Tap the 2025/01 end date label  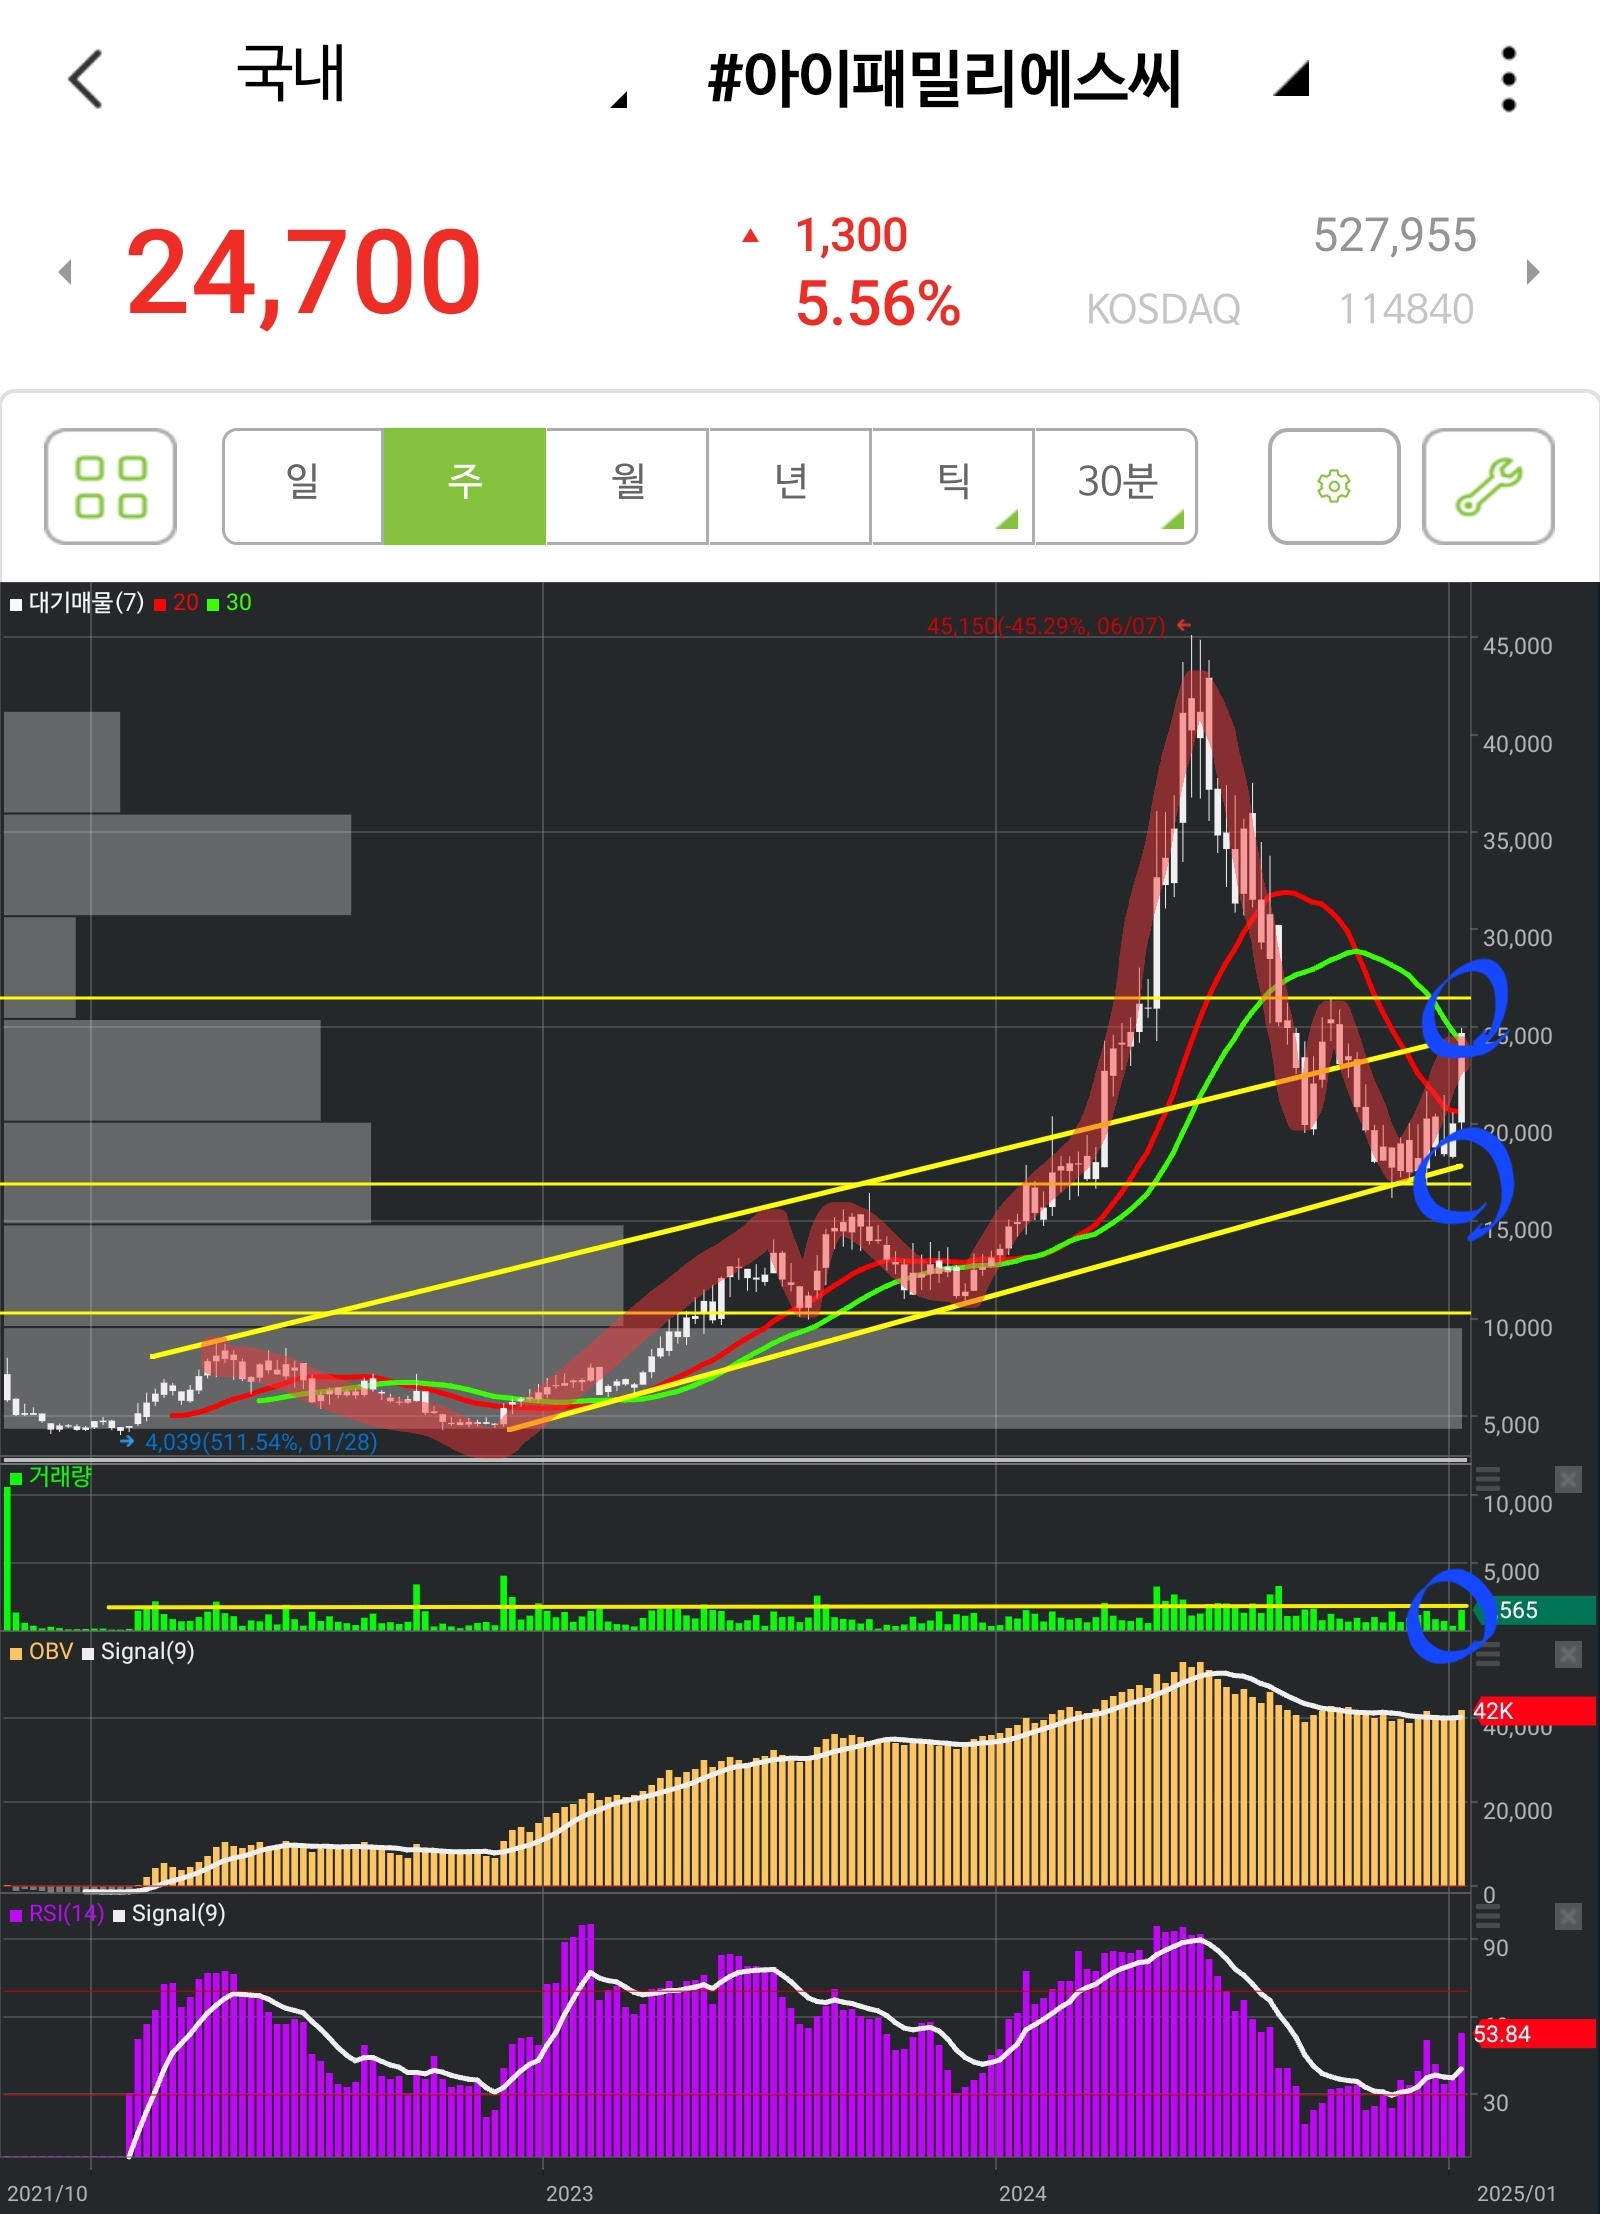tap(1516, 2193)
